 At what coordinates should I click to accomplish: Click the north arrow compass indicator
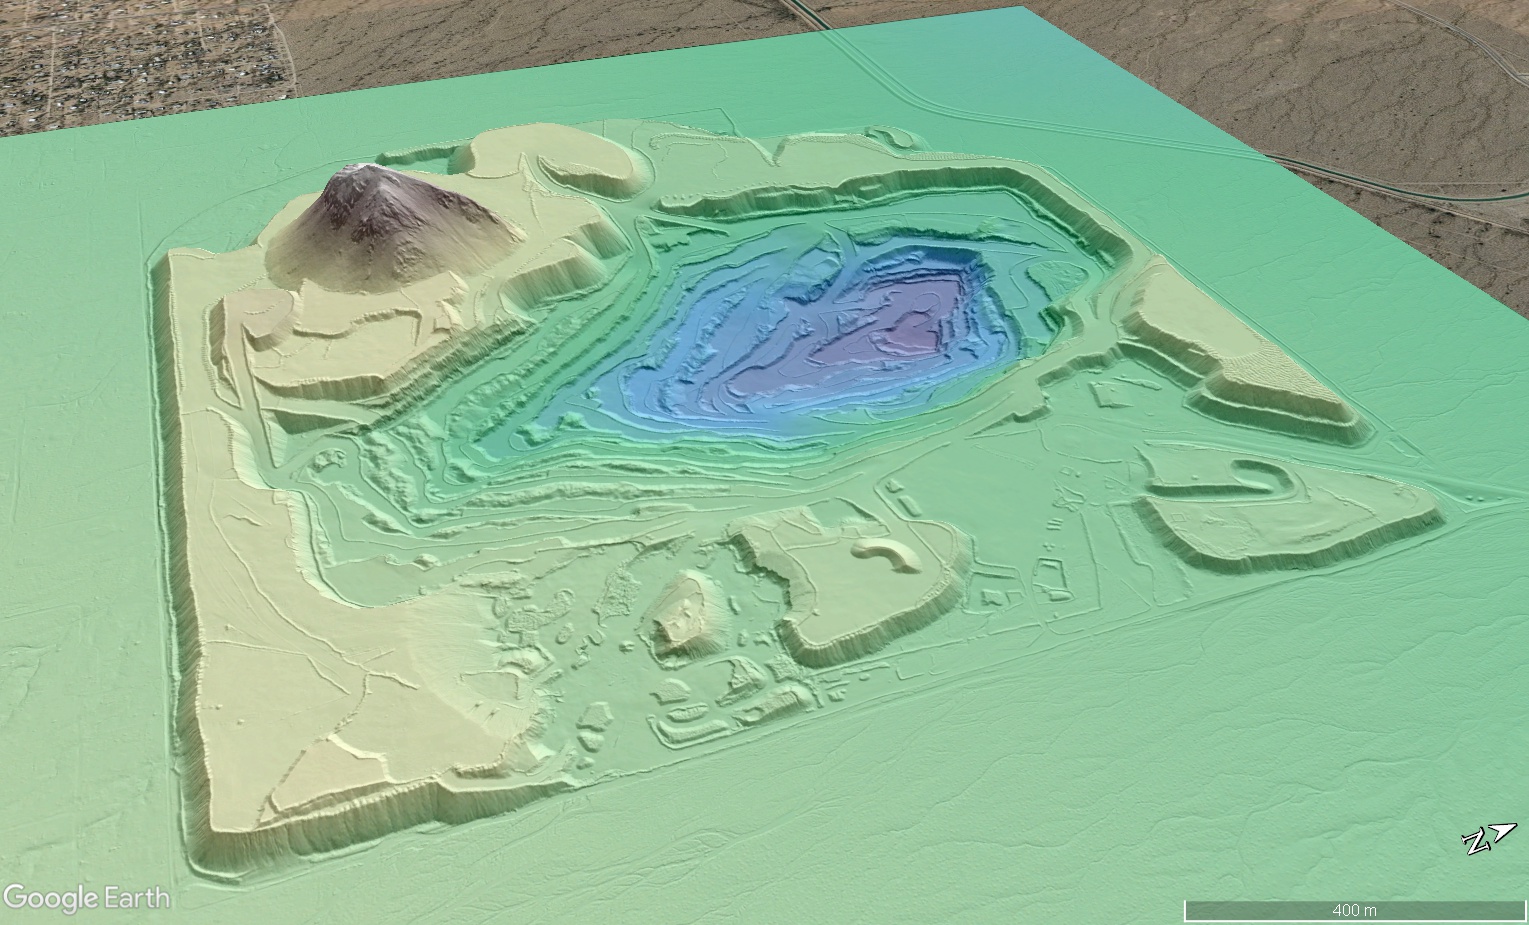coord(1489,838)
